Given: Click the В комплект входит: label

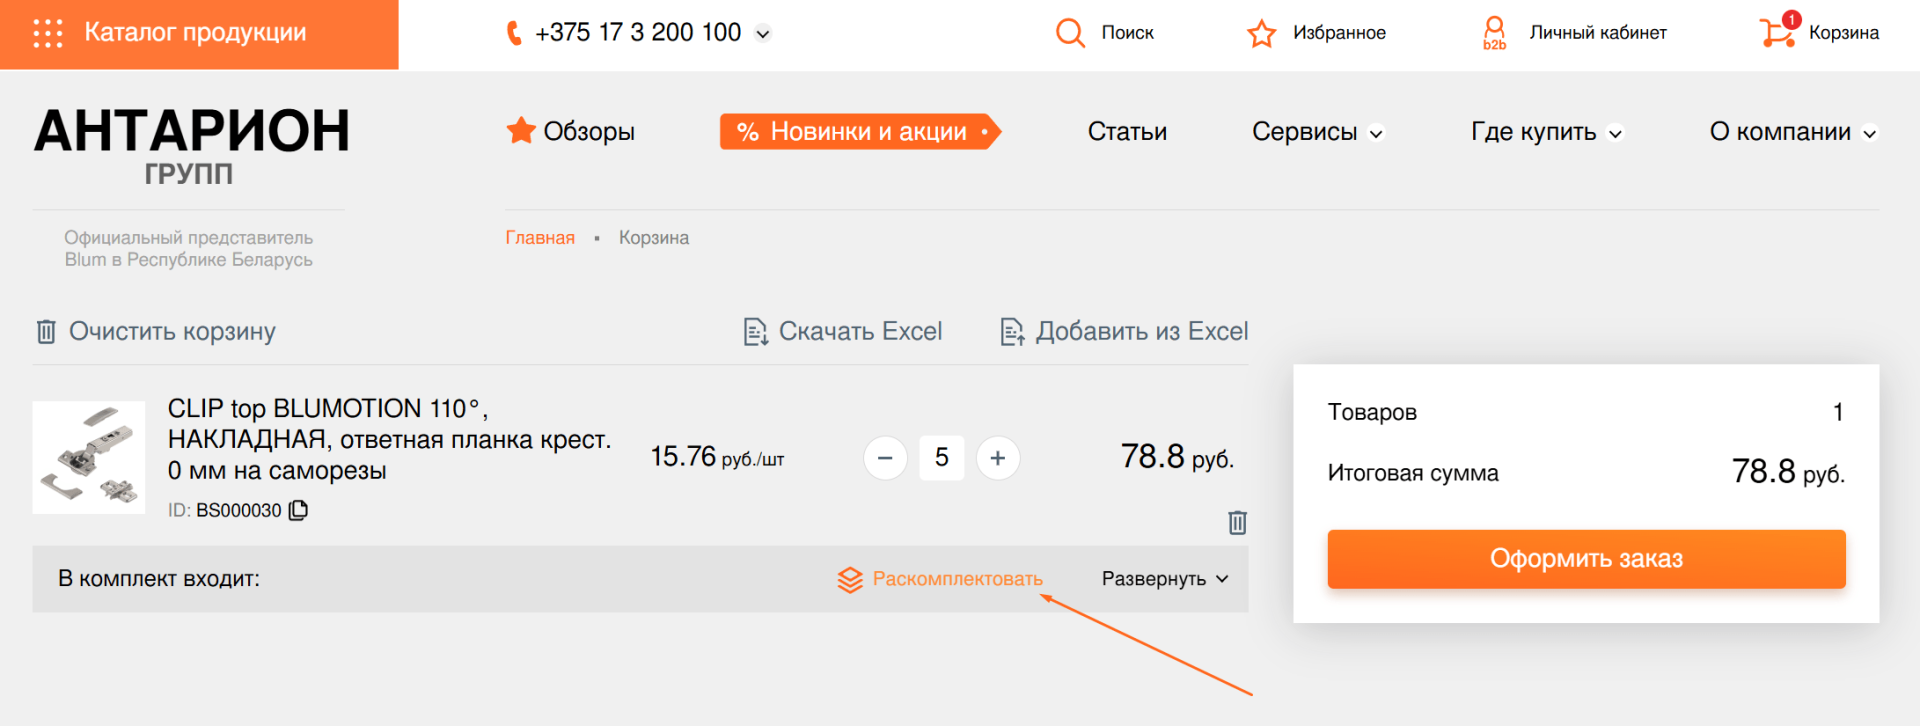Looking at the screenshot, I should (x=159, y=579).
